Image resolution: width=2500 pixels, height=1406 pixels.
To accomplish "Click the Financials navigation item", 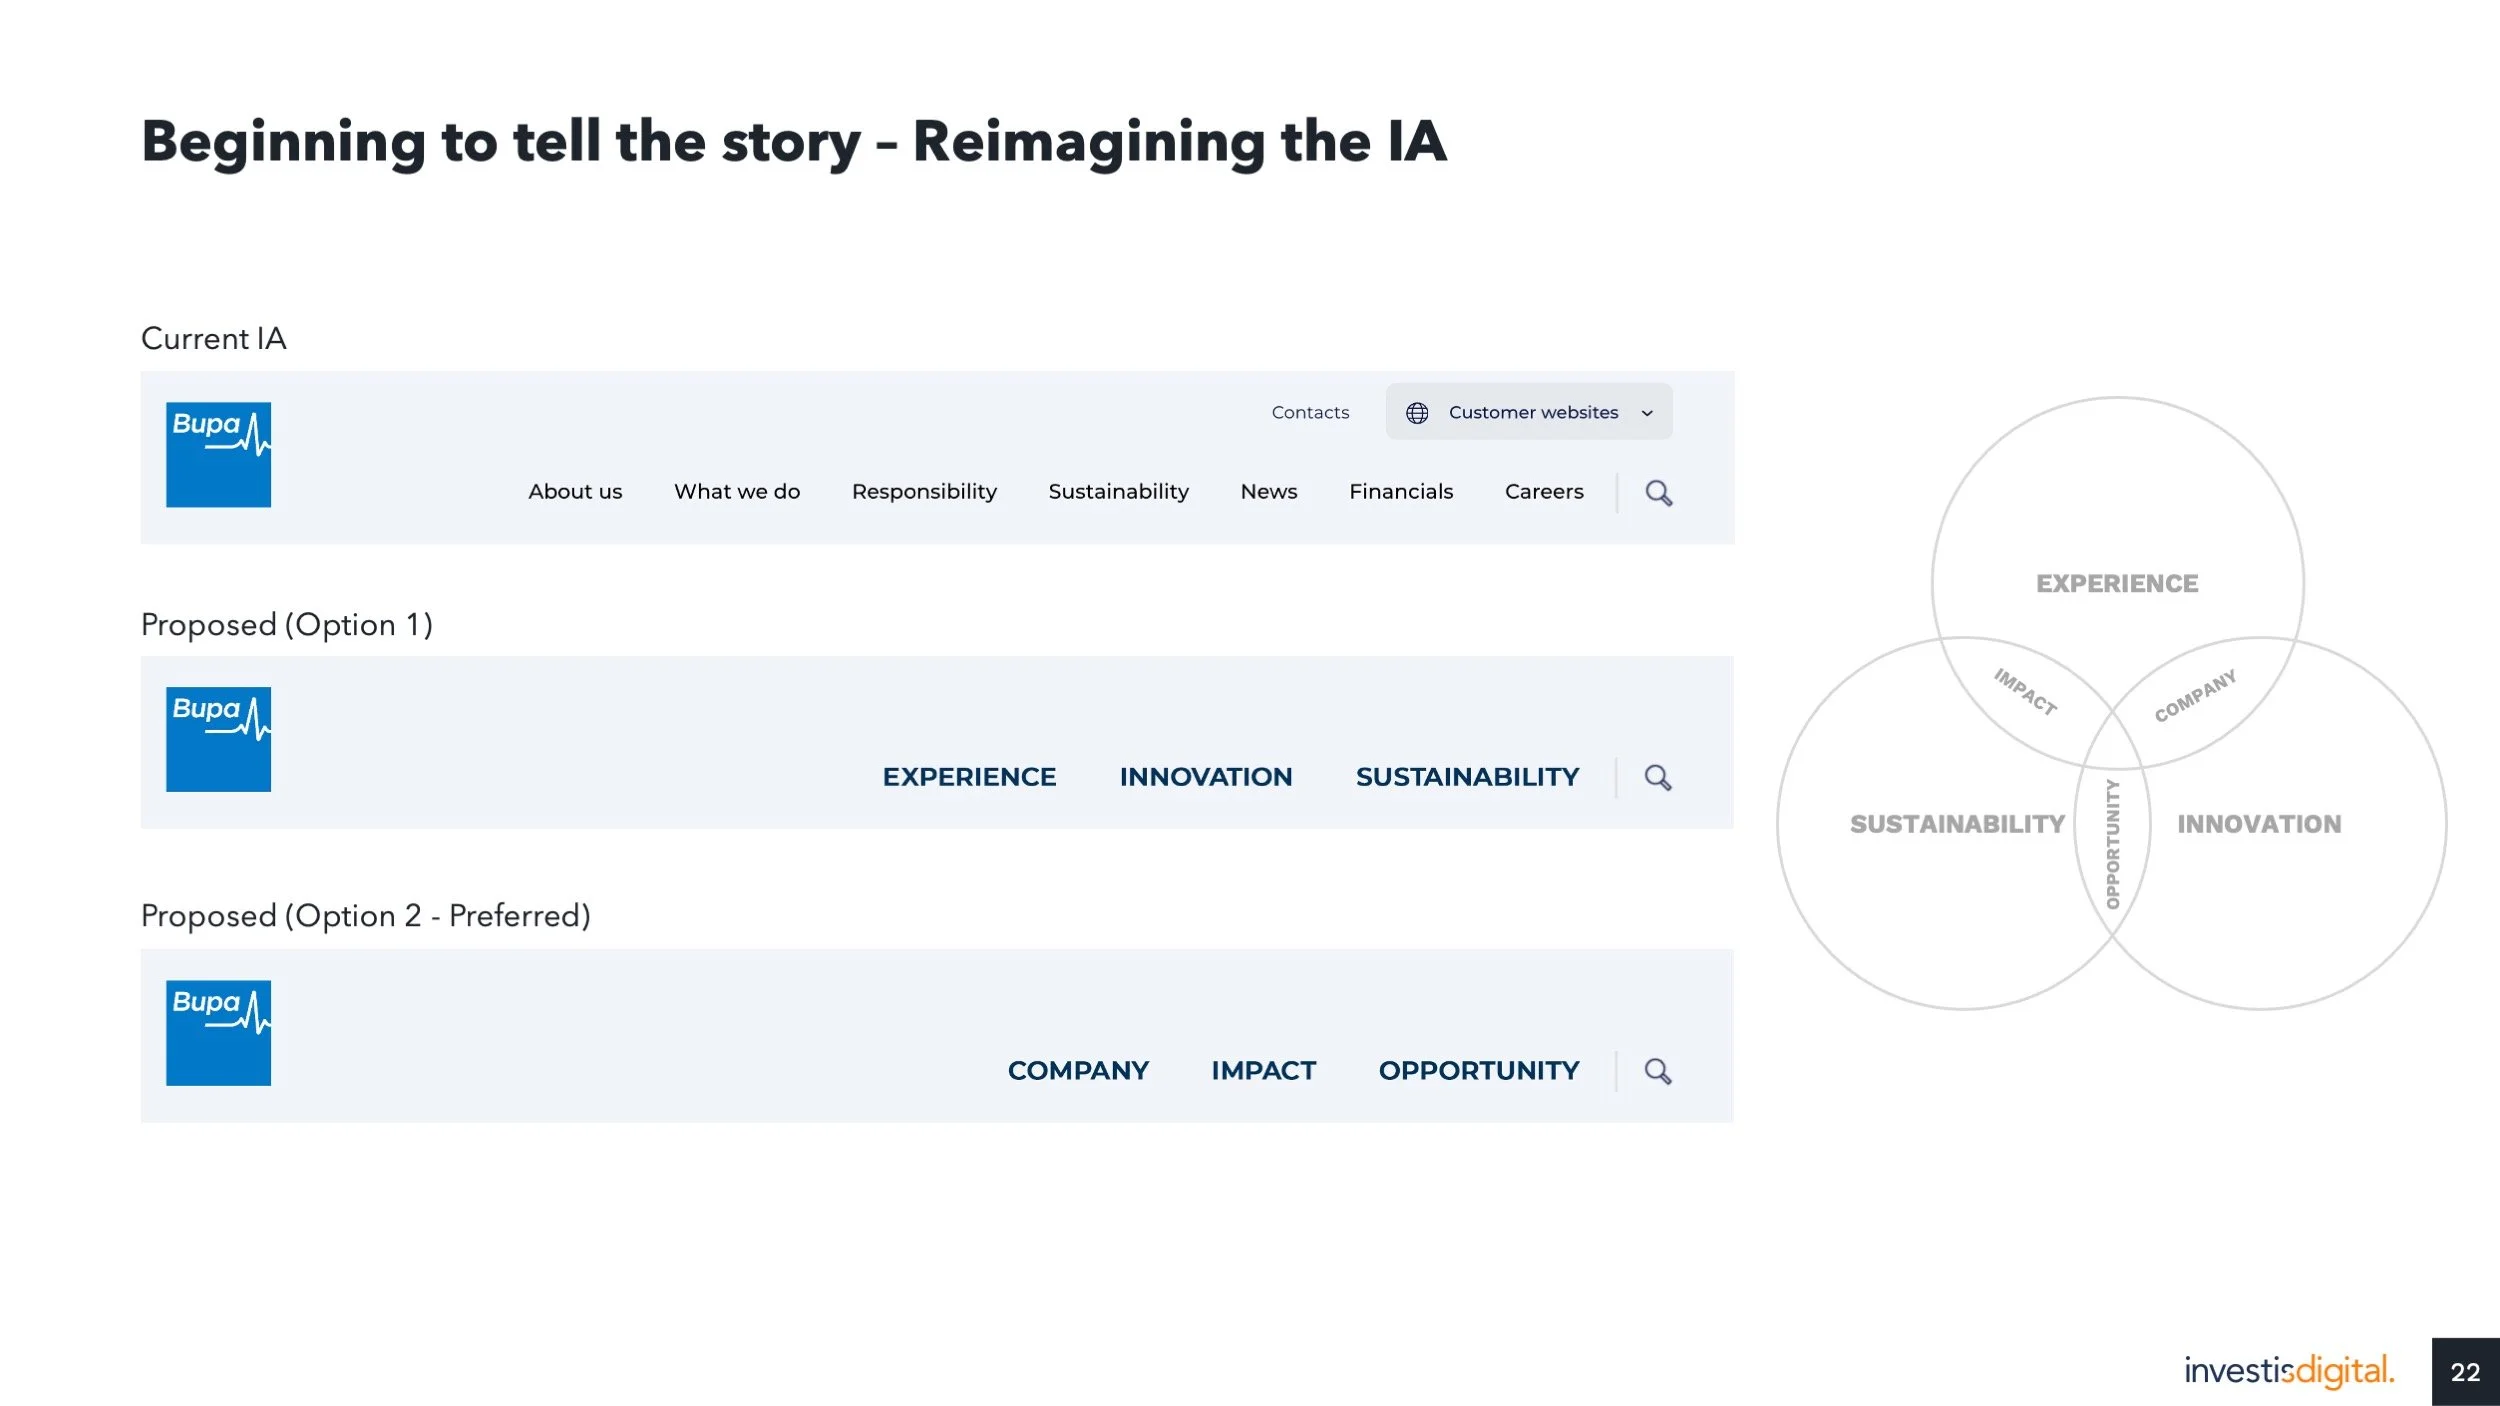I will tap(1400, 492).
